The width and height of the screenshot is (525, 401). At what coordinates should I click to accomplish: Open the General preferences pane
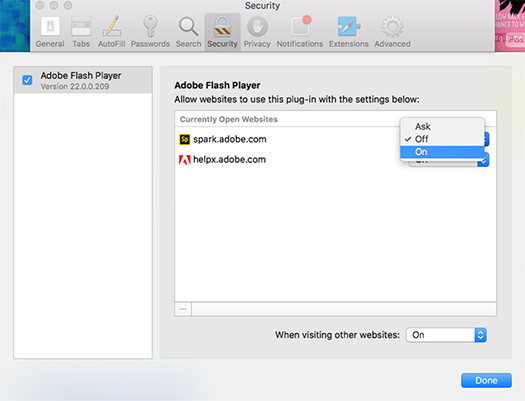[50, 32]
